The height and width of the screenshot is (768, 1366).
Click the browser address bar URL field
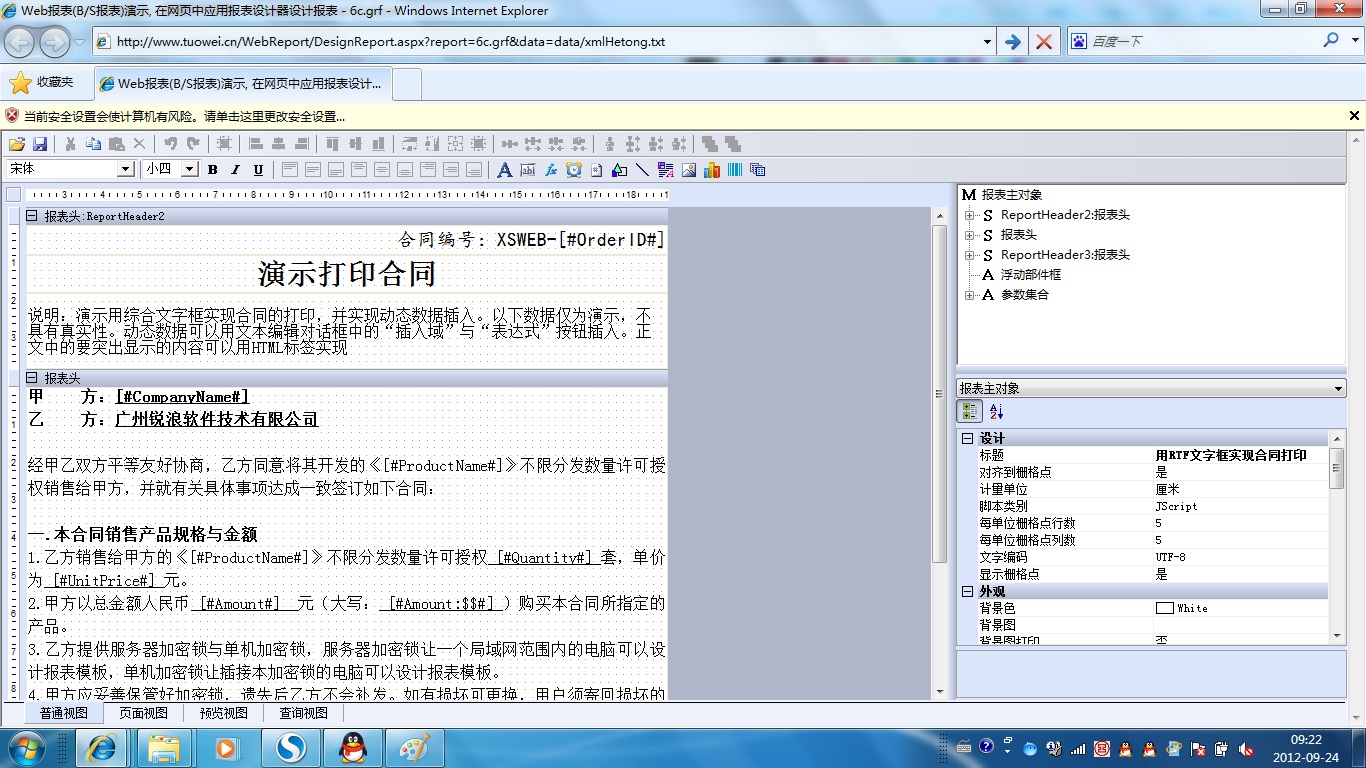coord(540,42)
